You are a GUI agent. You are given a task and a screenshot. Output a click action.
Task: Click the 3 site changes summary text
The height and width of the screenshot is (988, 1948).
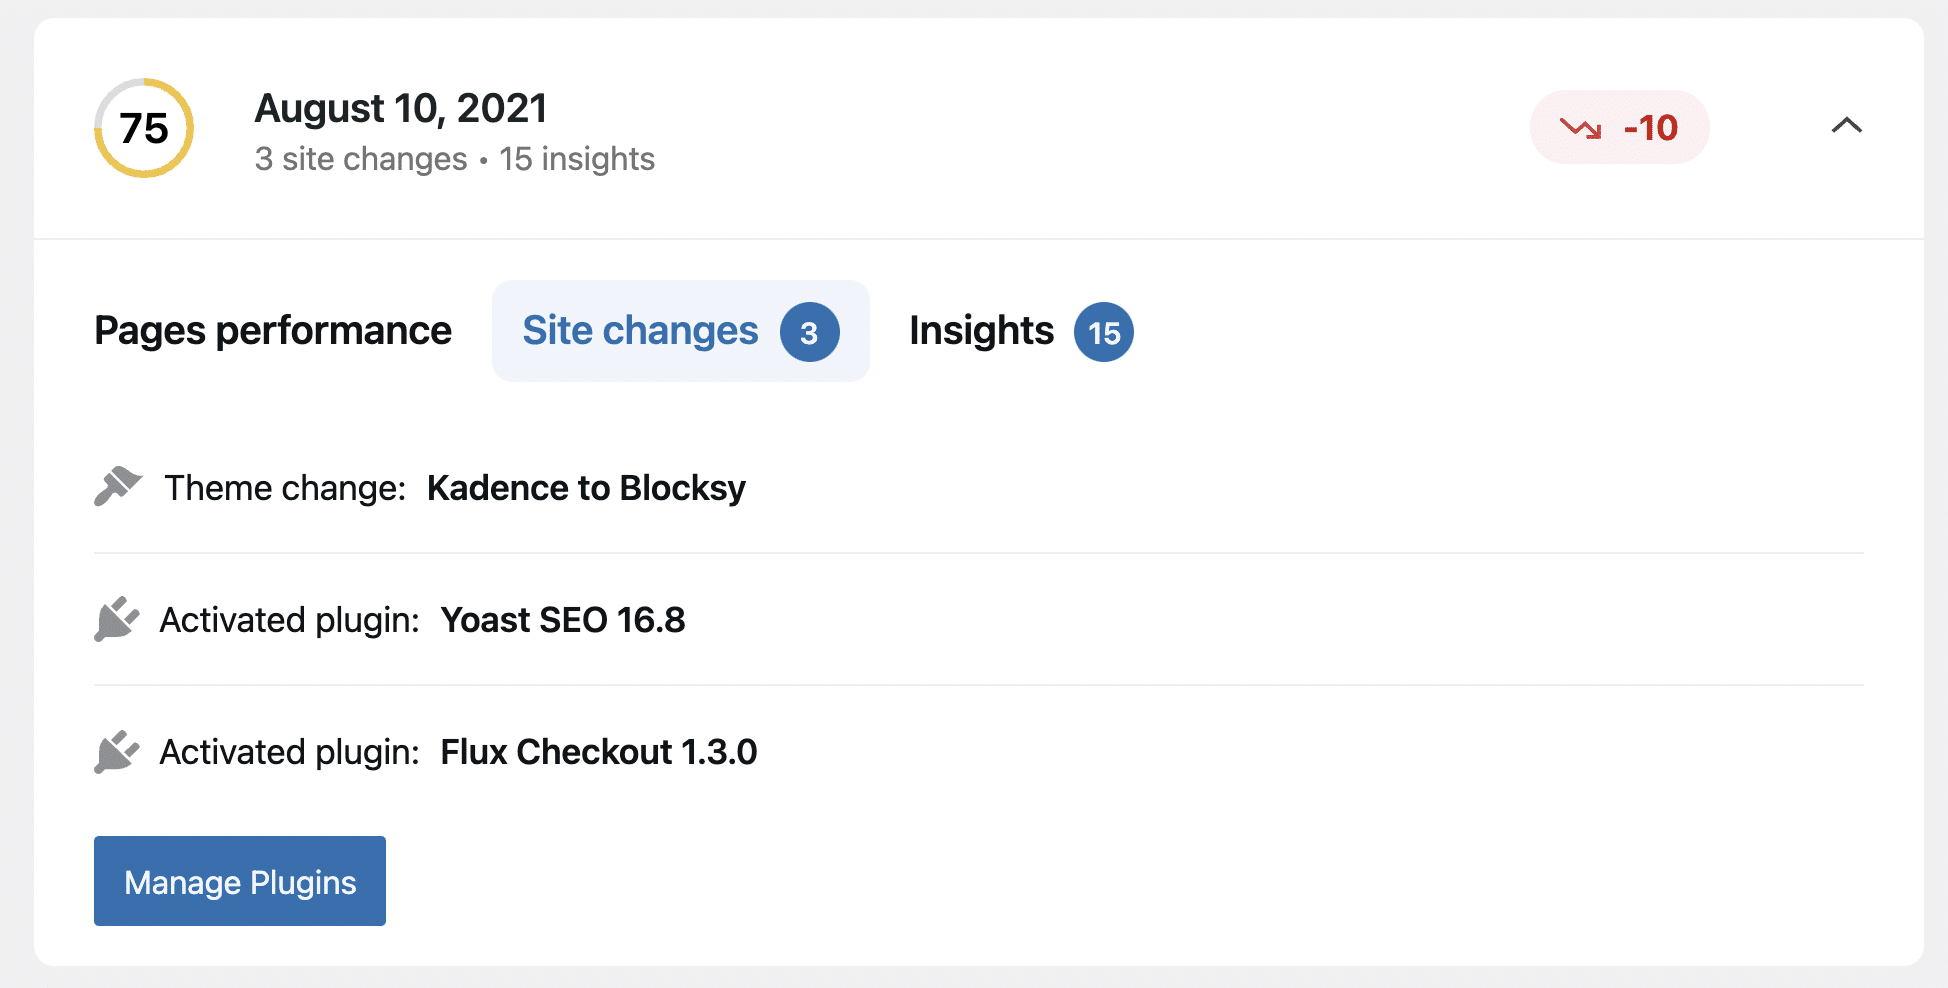pos(361,159)
